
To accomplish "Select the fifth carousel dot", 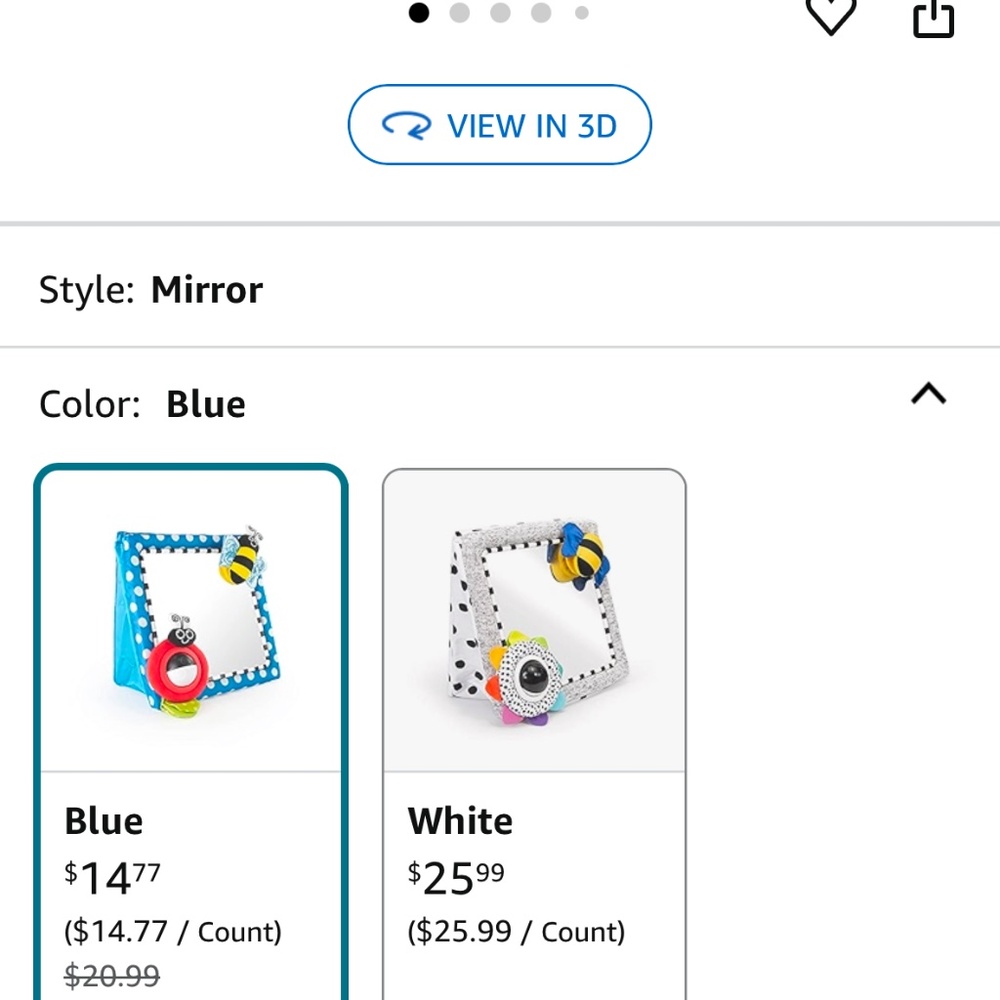I will click(581, 13).
